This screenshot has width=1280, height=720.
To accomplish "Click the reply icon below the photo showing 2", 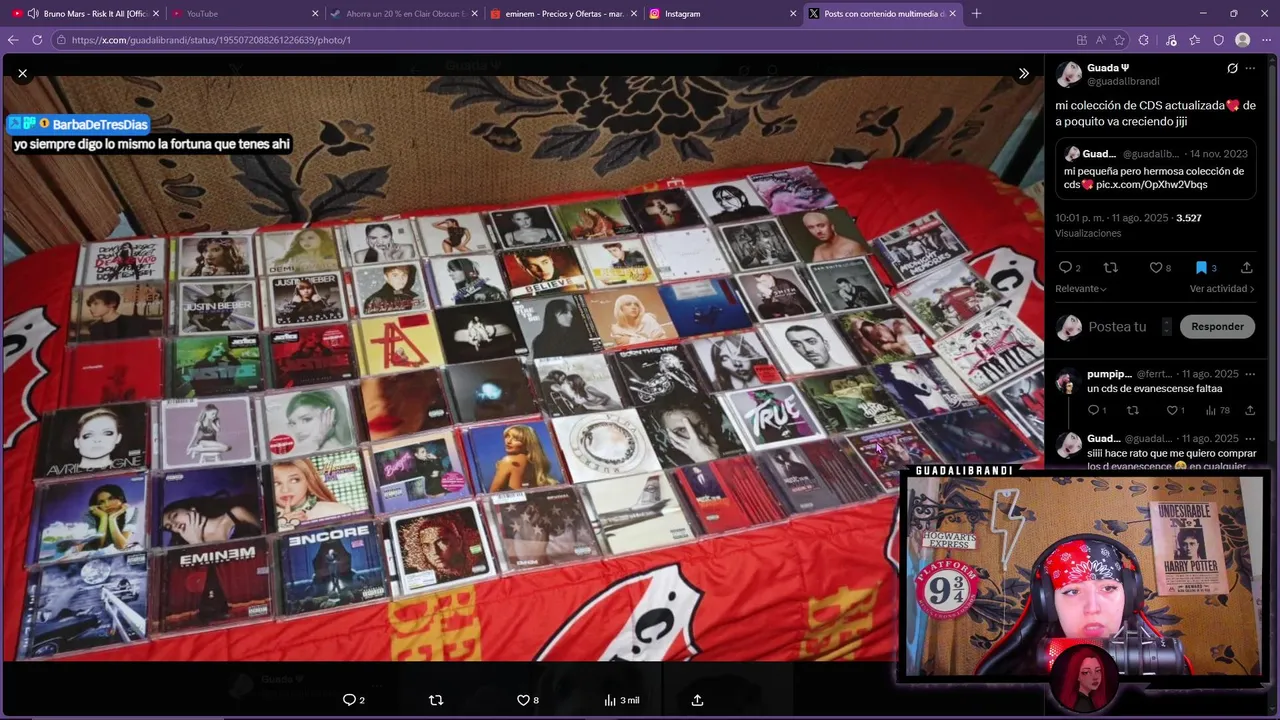I will [x=349, y=700].
